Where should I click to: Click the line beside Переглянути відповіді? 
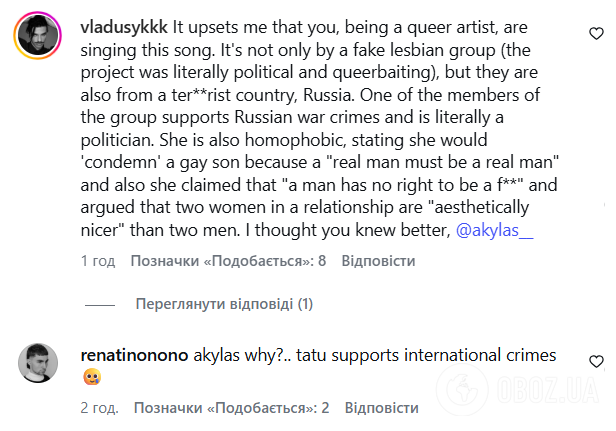click(100, 305)
